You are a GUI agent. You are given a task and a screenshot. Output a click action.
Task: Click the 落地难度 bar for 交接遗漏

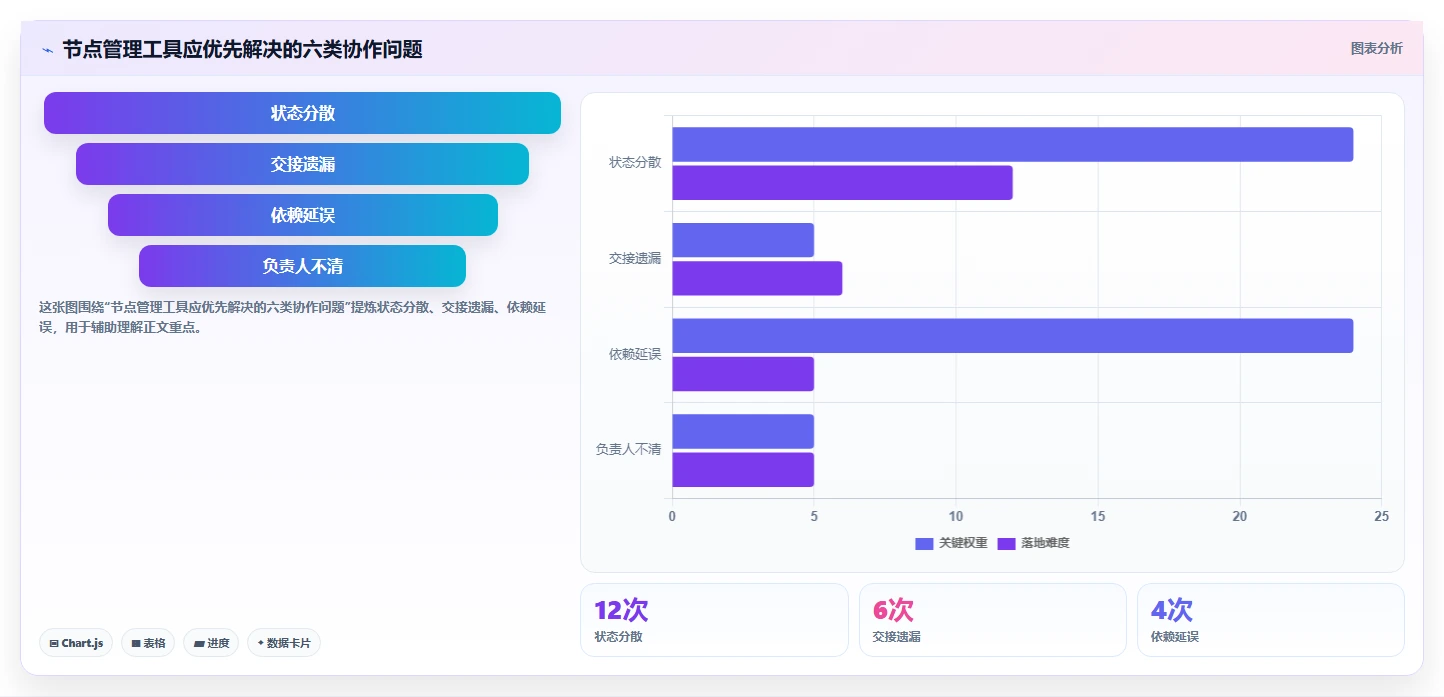pyautogui.click(x=757, y=278)
